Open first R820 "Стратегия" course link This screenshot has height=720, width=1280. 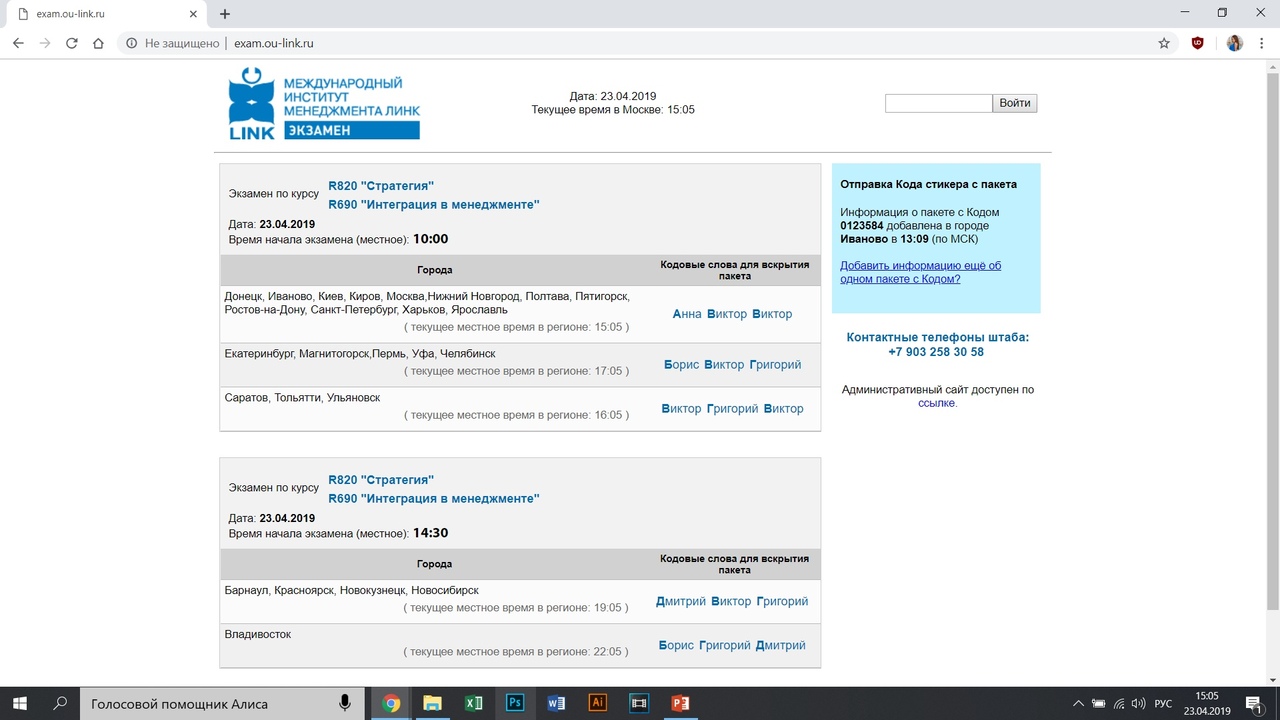[x=381, y=186]
